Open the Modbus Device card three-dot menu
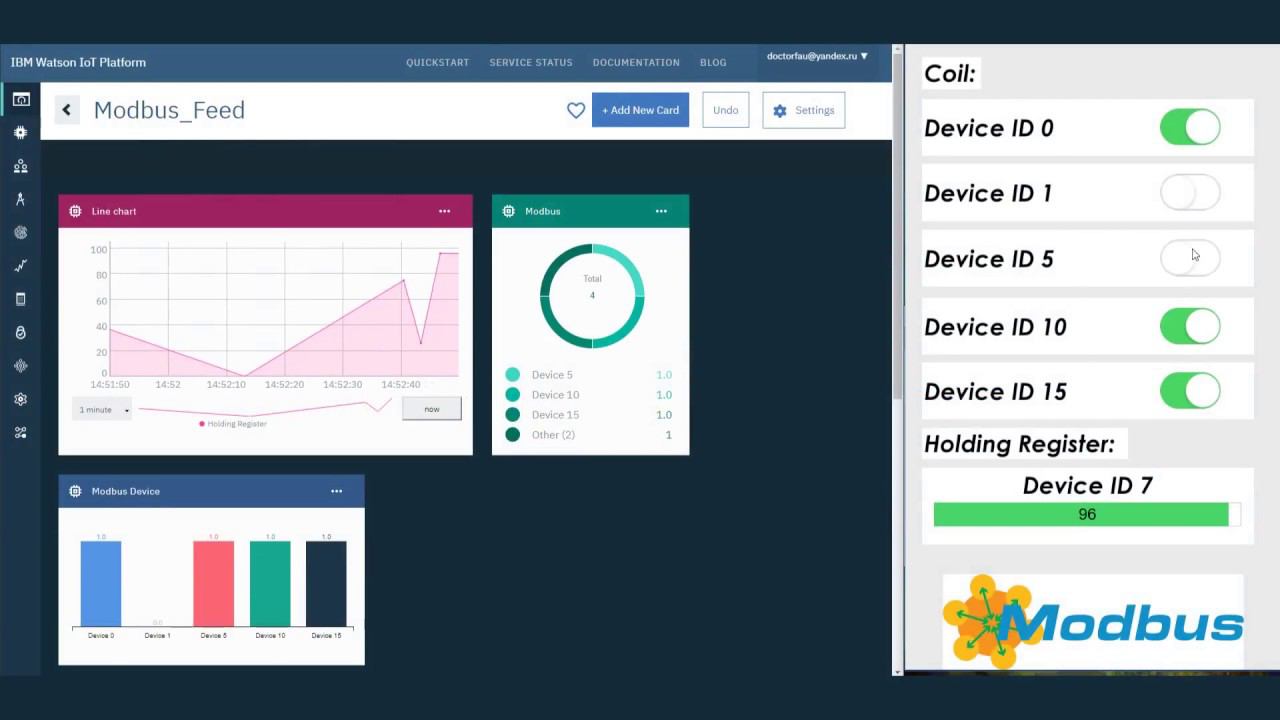 (336, 491)
